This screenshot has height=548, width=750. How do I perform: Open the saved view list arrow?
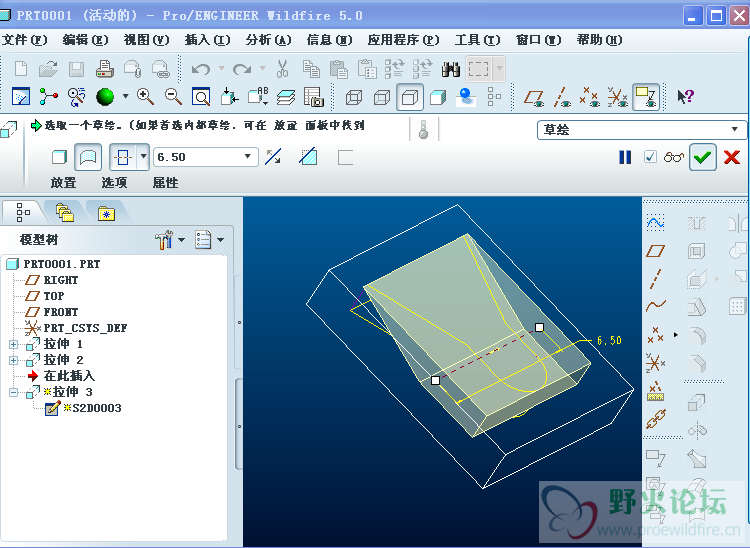tap(263, 102)
